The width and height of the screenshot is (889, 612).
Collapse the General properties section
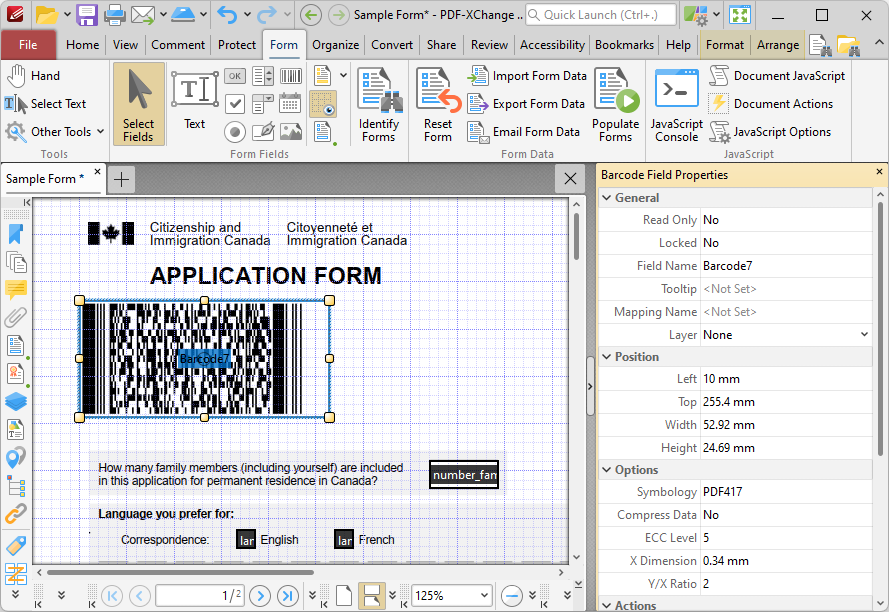(607, 198)
